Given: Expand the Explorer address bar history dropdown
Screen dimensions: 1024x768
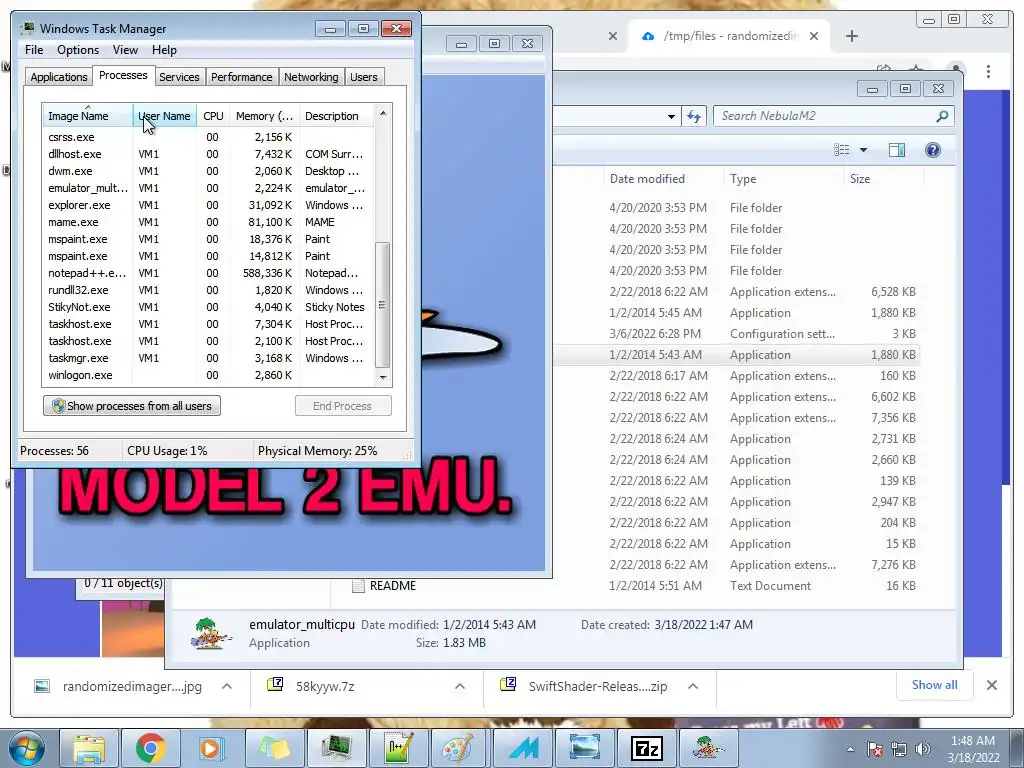Looking at the screenshot, I should 671,116.
